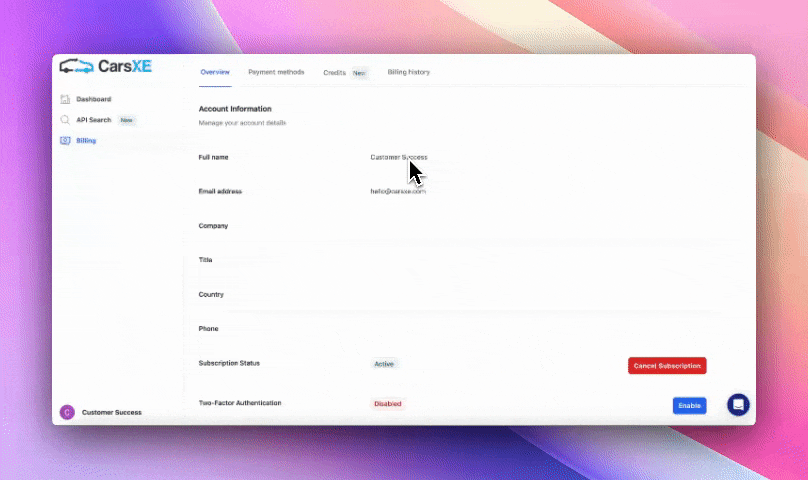Click the helo@carsxe.com email address value

398,191
